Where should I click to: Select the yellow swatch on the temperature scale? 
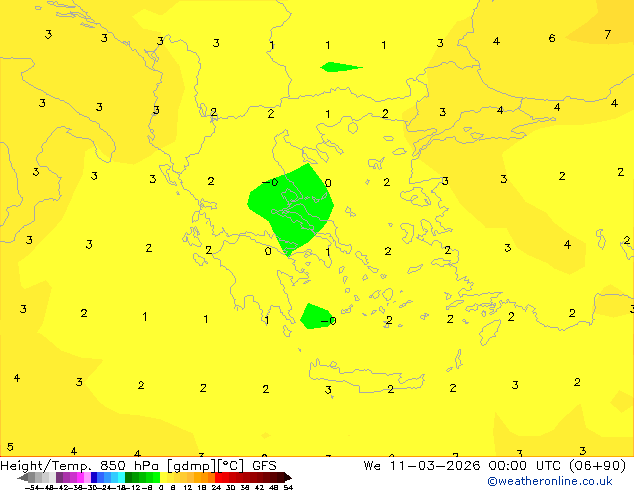[x=163, y=477]
